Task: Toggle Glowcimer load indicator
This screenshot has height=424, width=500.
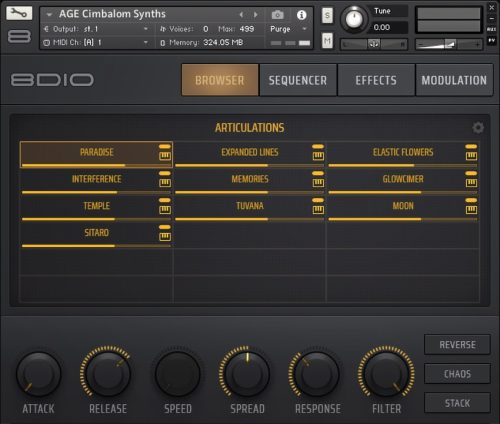Action: pos(471,173)
